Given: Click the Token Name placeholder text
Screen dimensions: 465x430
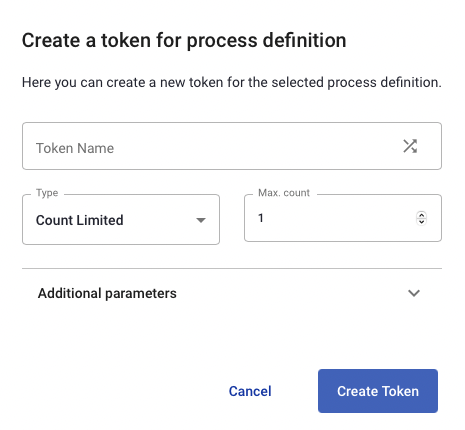Looking at the screenshot, I should tap(75, 148).
